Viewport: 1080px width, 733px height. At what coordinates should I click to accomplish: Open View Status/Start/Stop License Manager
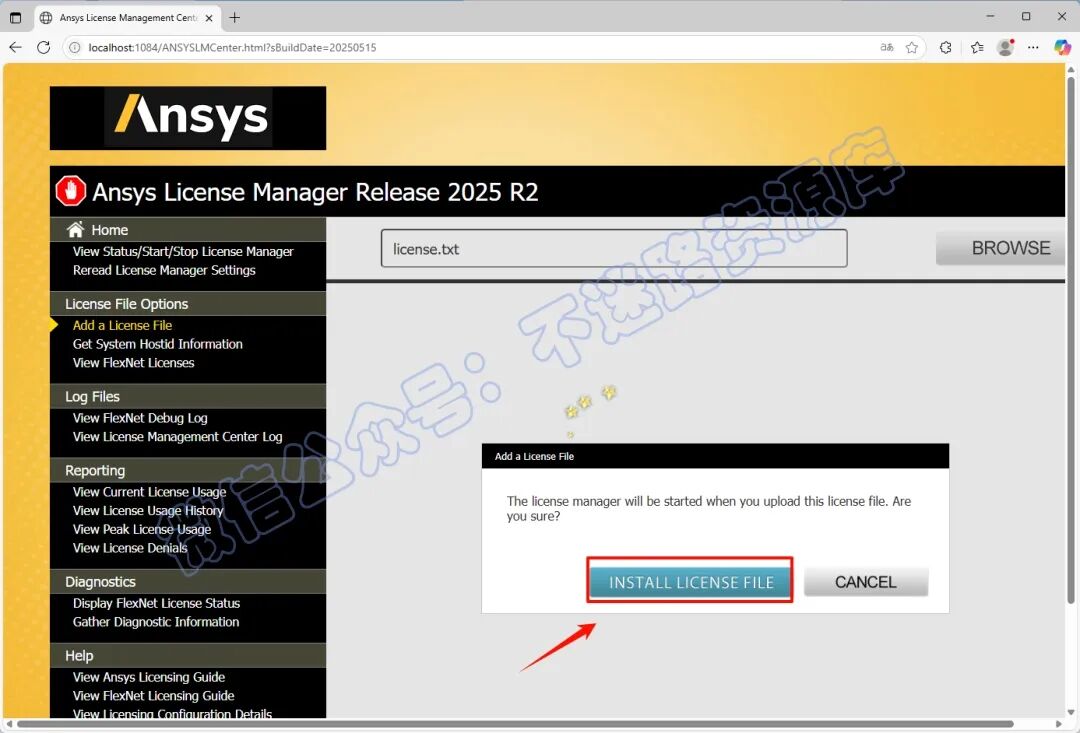(183, 251)
